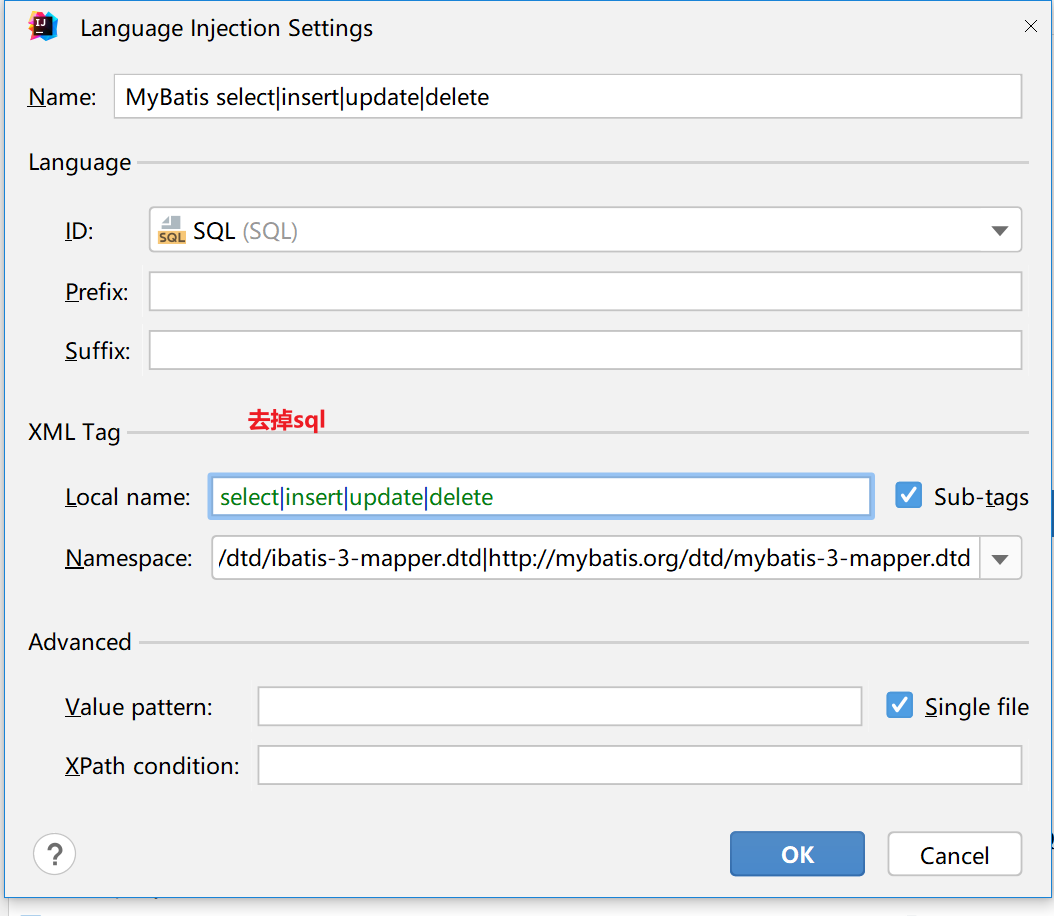
Task: Click the Language Injection Settings title text
Action: point(227,28)
